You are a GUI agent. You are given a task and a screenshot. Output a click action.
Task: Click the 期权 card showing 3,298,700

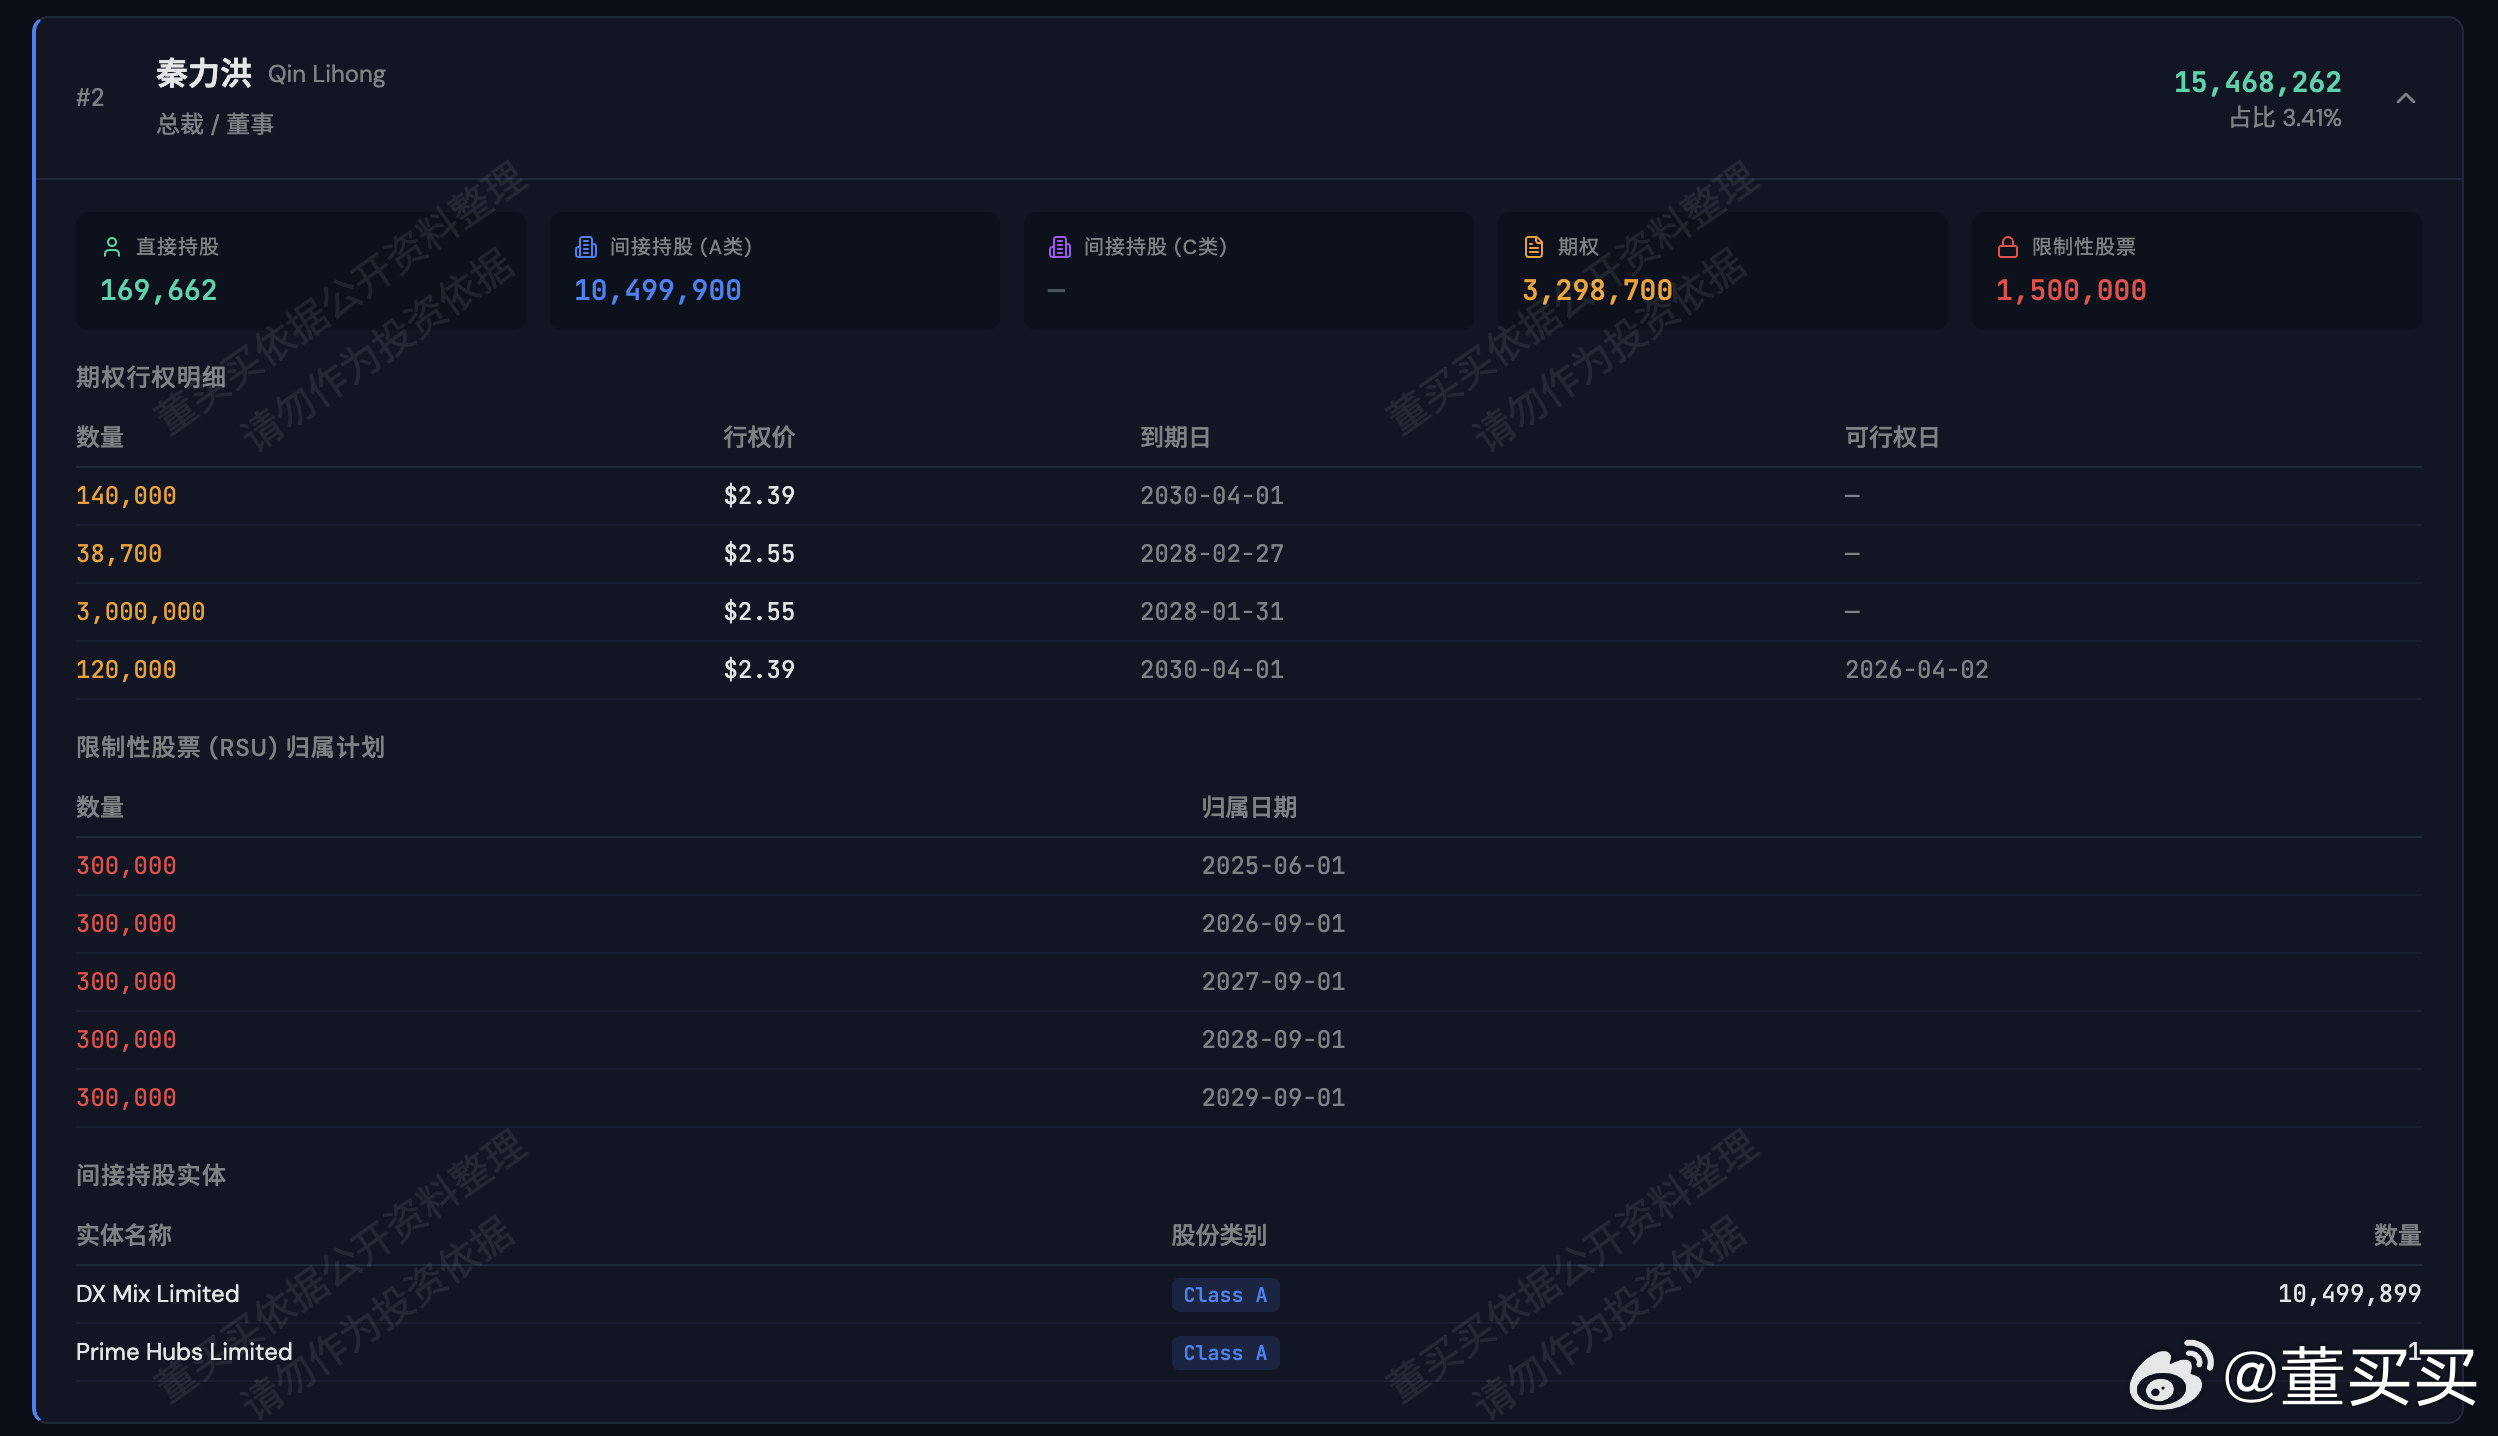pos(1721,270)
